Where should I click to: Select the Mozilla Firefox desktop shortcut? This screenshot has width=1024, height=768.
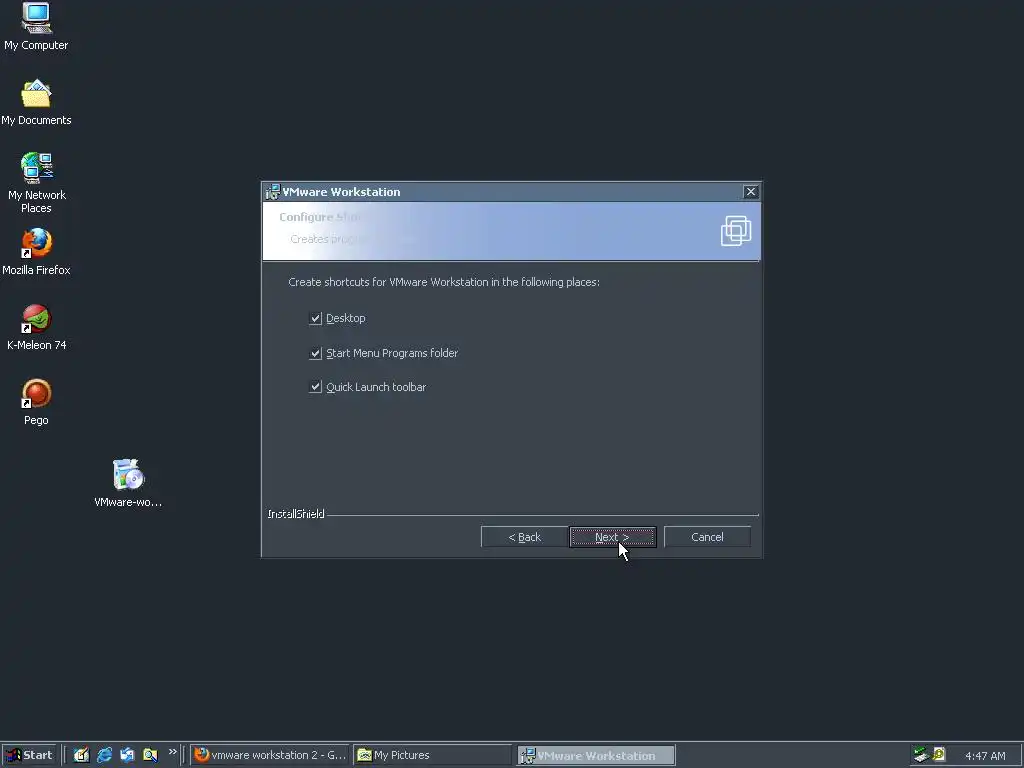point(36,251)
